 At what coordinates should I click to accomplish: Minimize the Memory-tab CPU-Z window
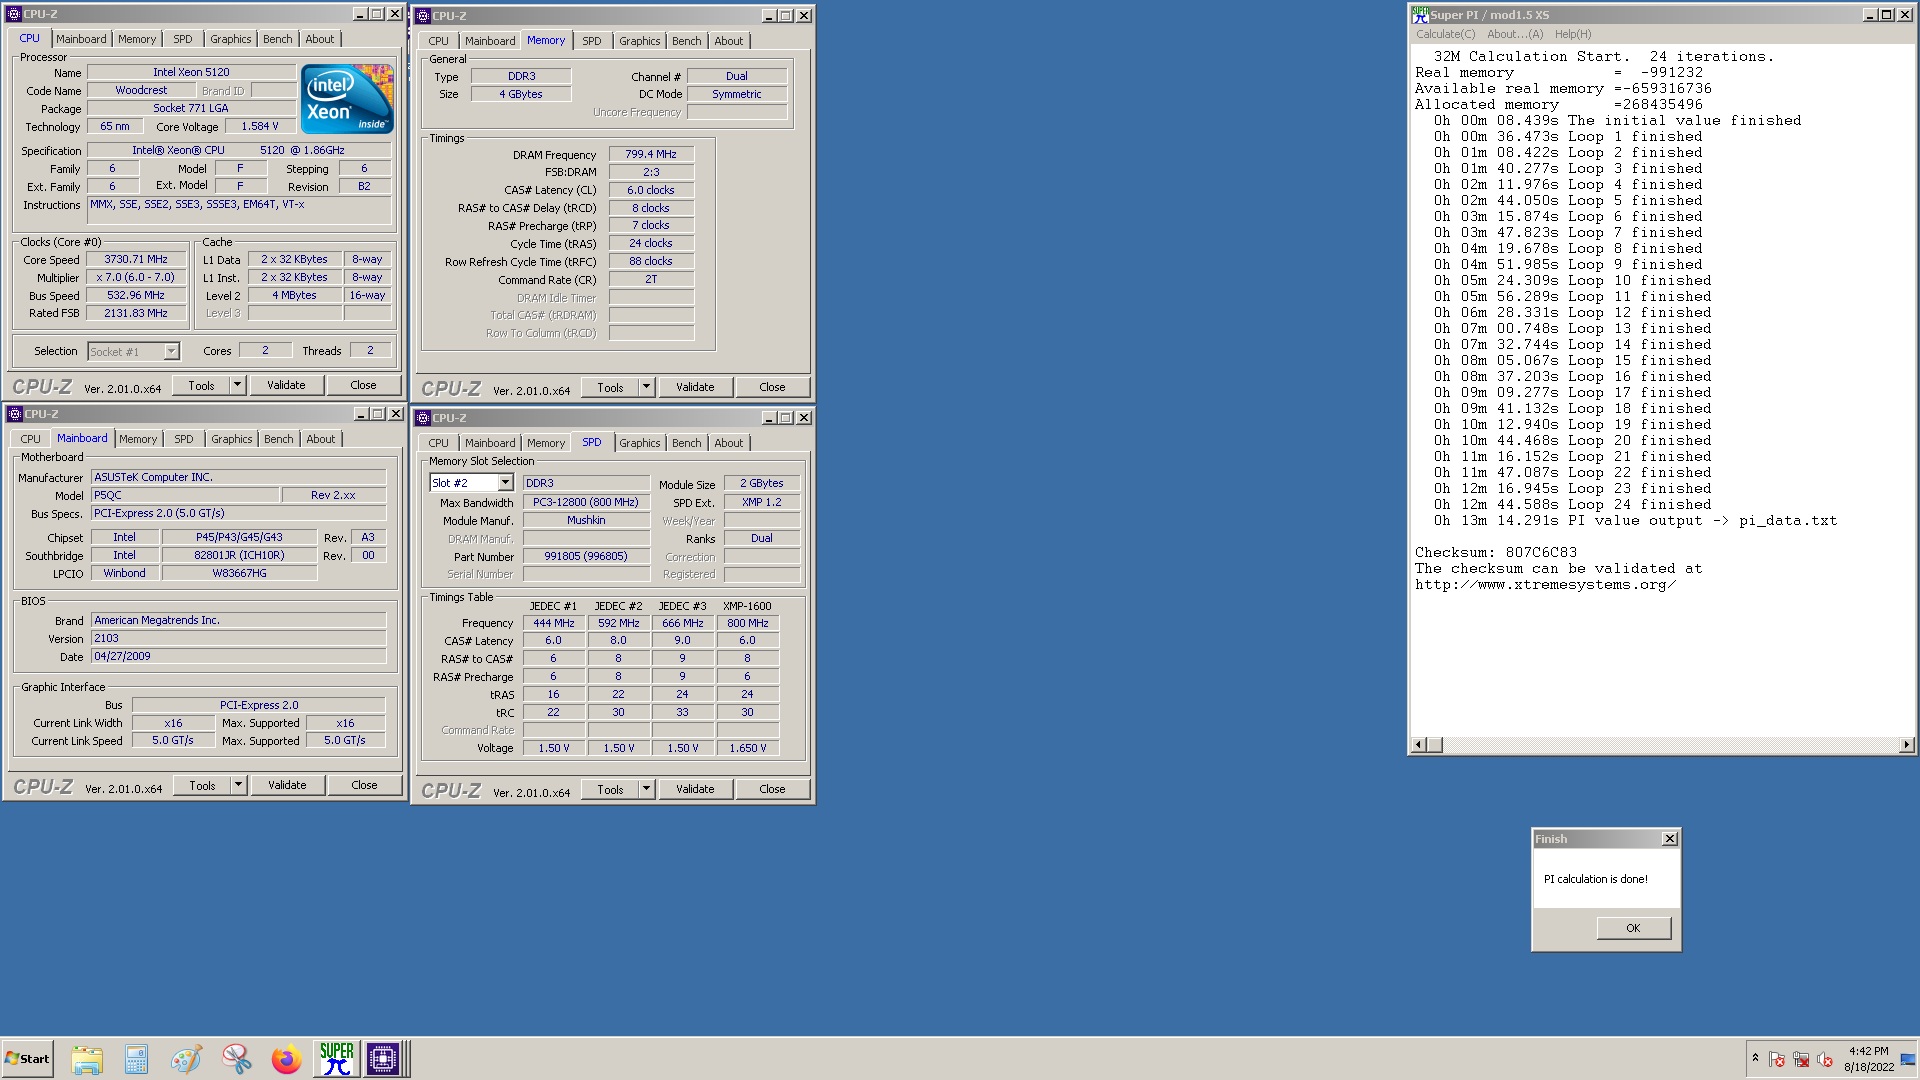click(x=769, y=16)
